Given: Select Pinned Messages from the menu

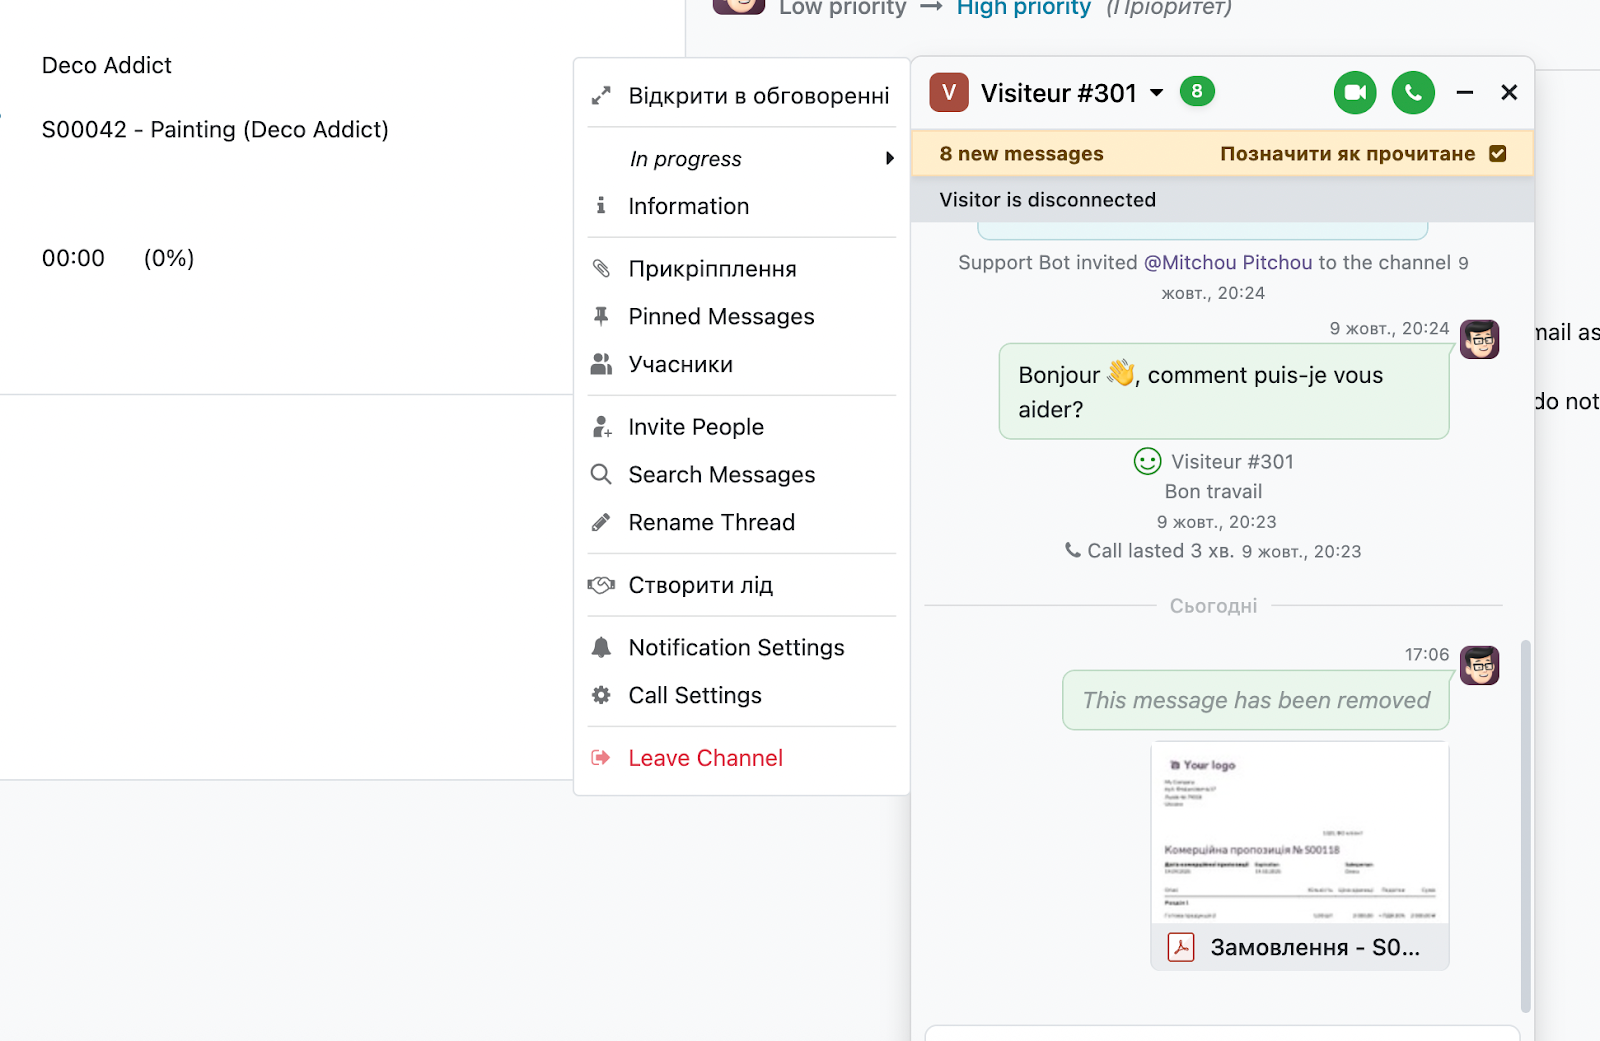Looking at the screenshot, I should coord(721,317).
